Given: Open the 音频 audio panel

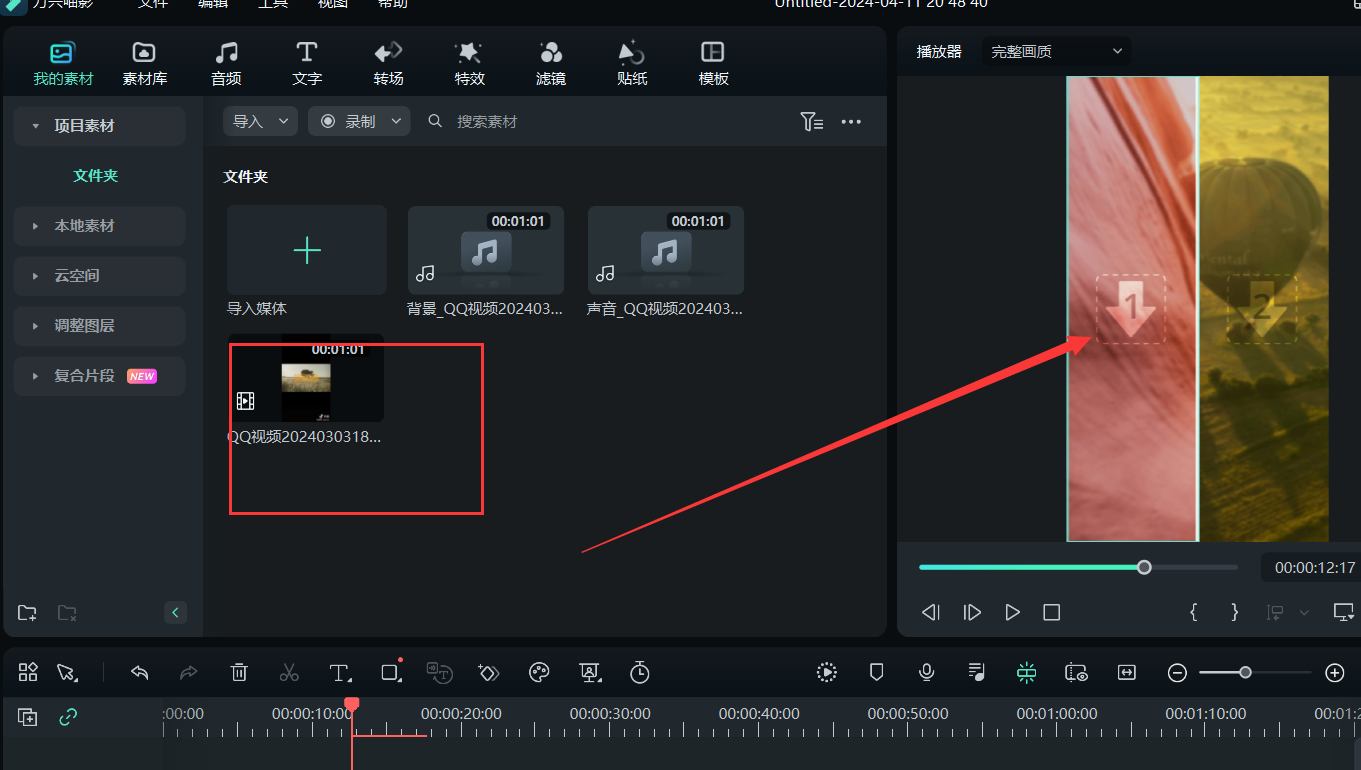Looking at the screenshot, I should pos(226,62).
